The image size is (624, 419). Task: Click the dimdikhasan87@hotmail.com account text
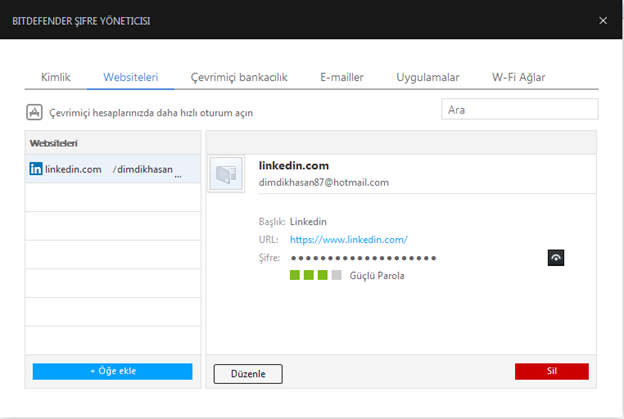[x=324, y=183]
